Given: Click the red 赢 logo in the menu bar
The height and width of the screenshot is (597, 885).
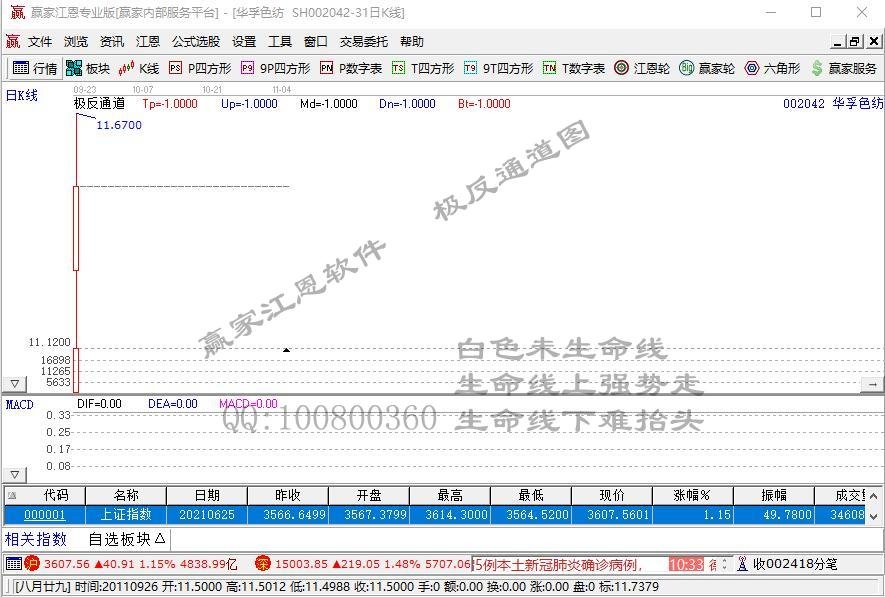Looking at the screenshot, I should [x=13, y=41].
